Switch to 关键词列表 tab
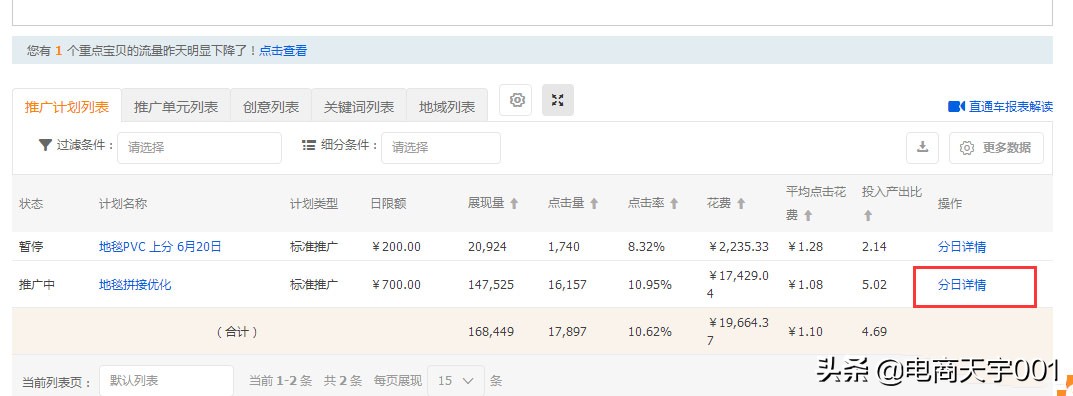The image size is (1073, 396). pos(359,107)
